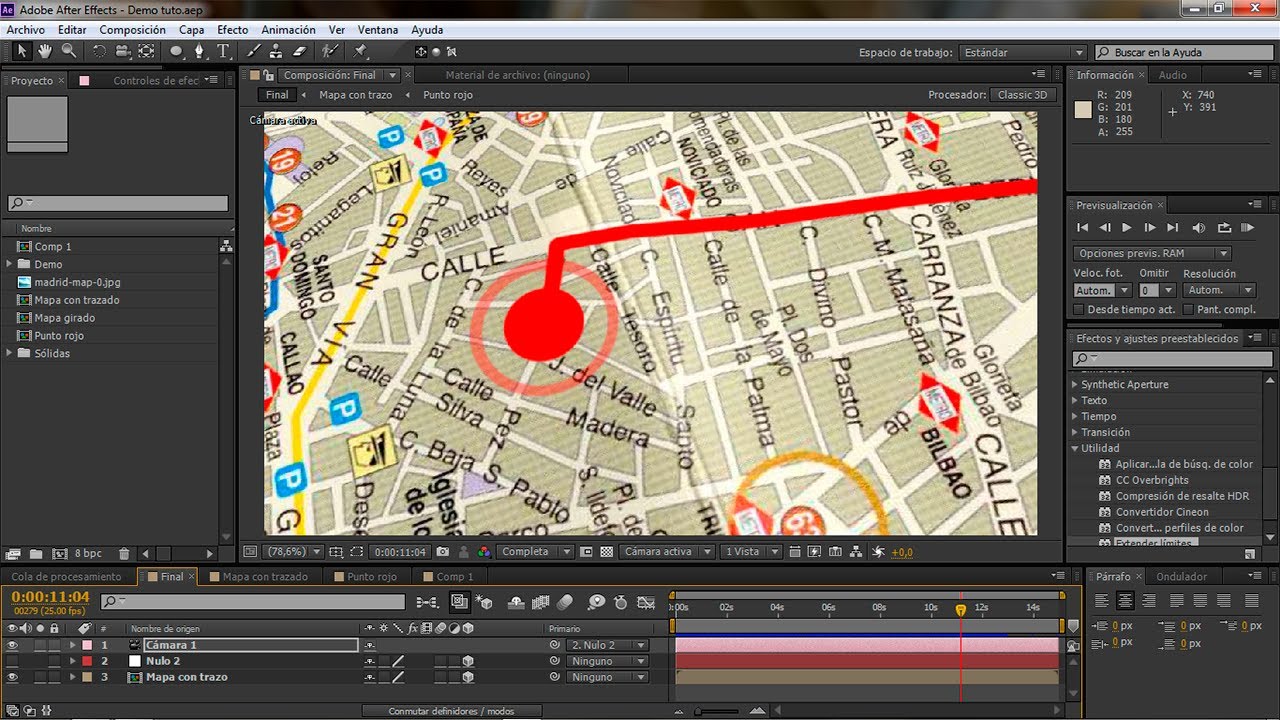Screen dimensions: 1280x720
Task: Show channel and color management settings
Action: pyautogui.click(x=484, y=552)
